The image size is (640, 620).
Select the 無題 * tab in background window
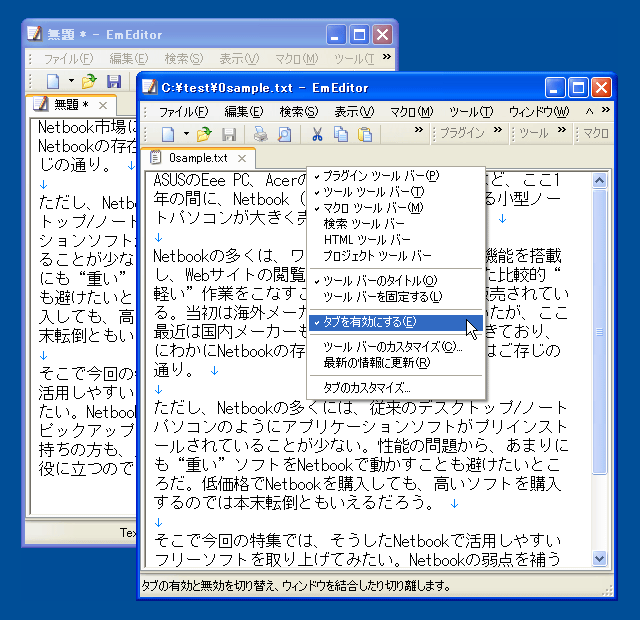(71, 105)
